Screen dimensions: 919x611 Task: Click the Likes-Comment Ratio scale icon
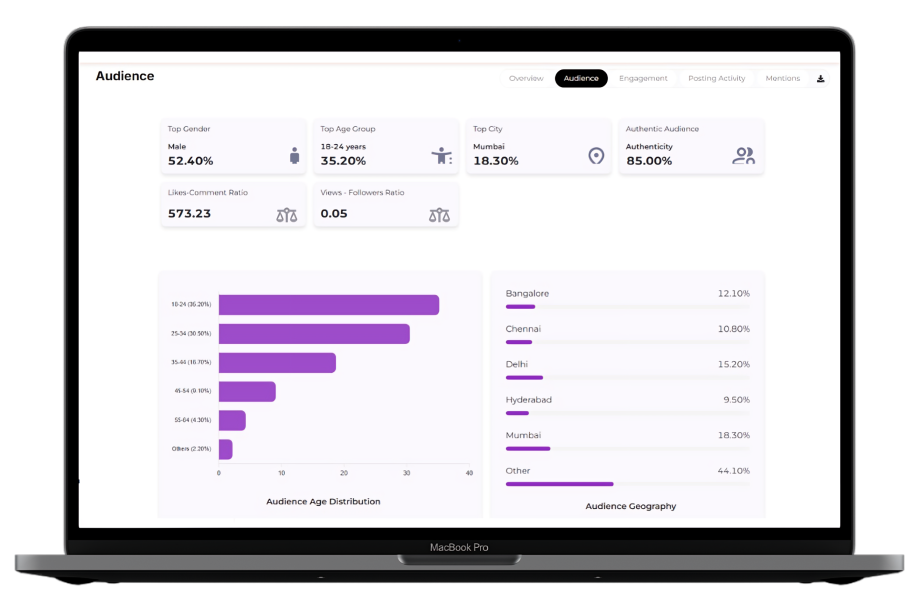[x=287, y=214]
